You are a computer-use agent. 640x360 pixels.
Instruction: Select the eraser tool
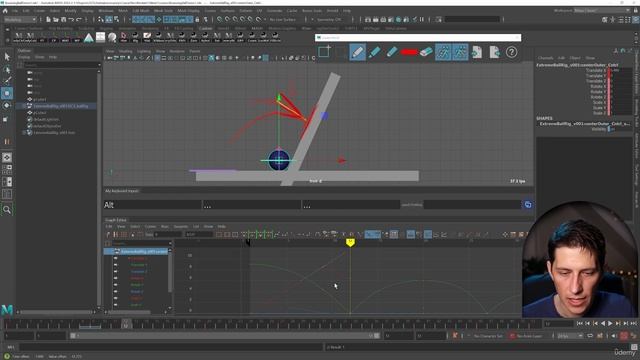click(426, 52)
